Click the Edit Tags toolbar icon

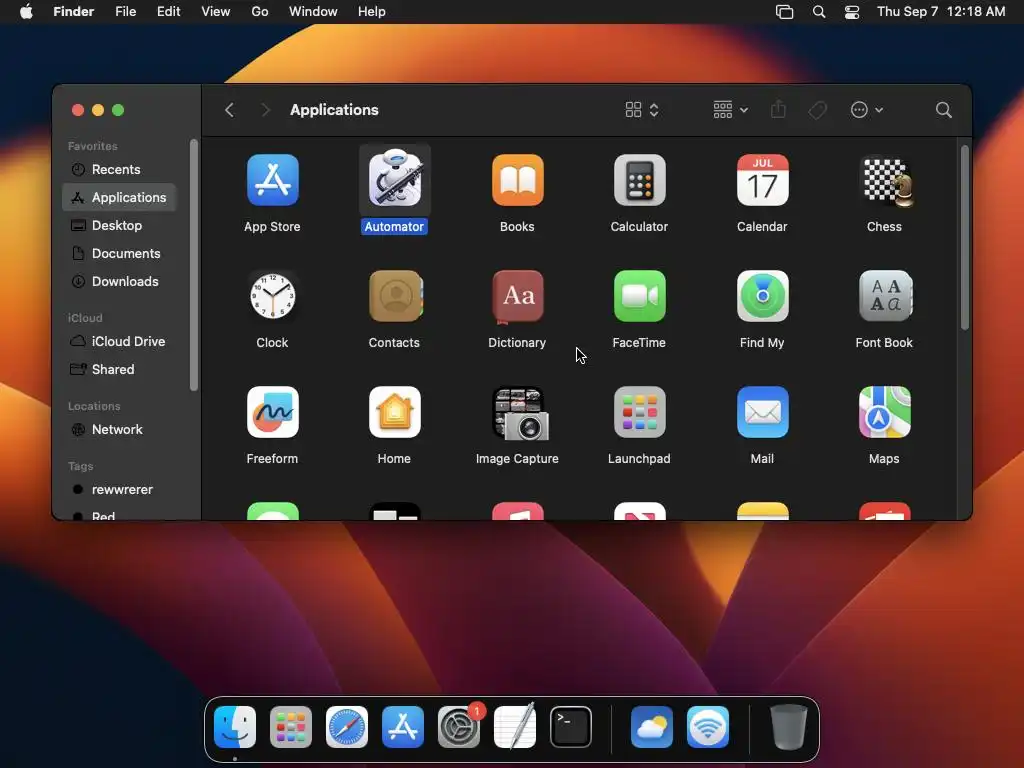pos(817,110)
